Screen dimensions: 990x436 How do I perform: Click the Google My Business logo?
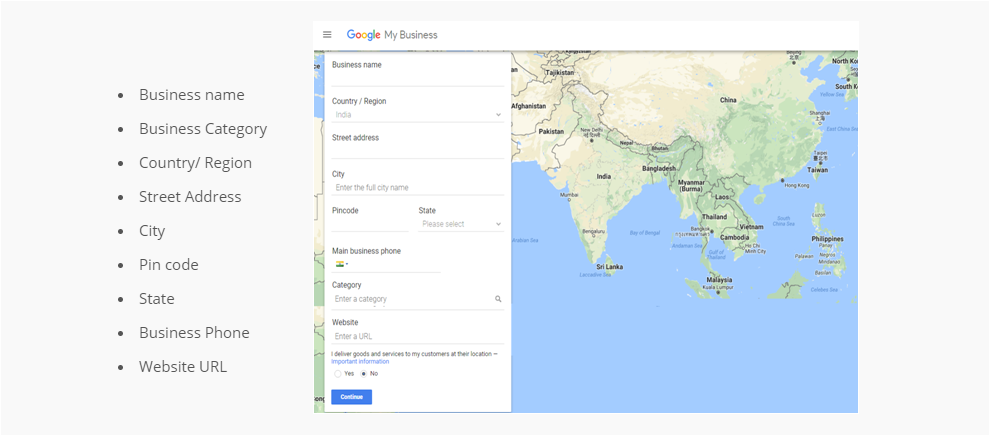tap(392, 35)
